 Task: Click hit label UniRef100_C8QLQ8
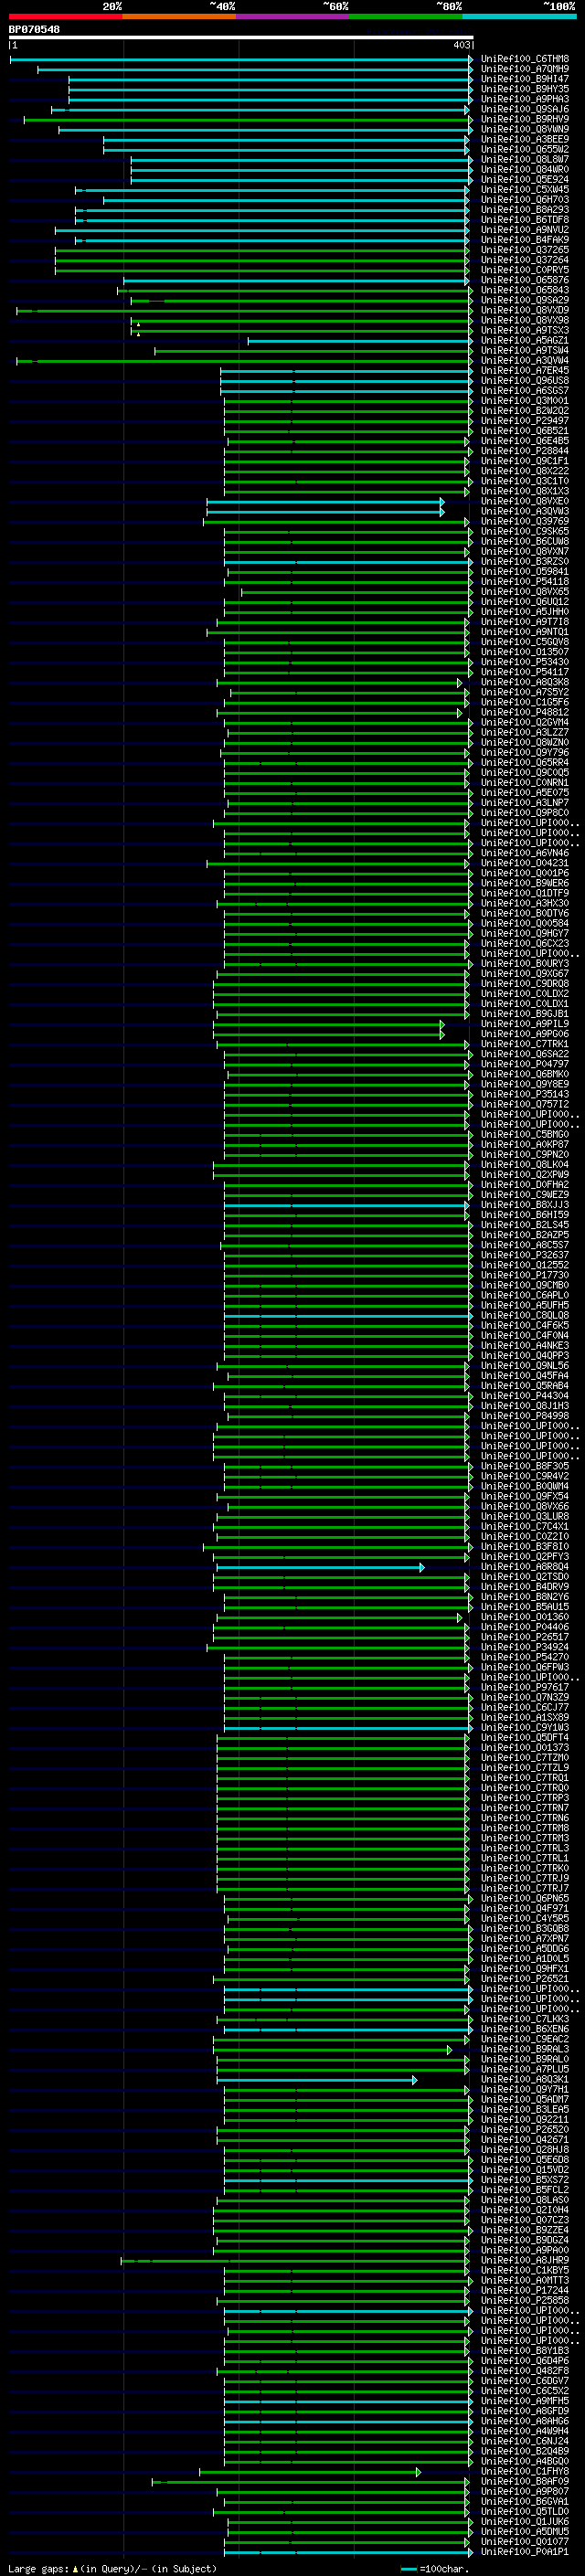(525, 1315)
